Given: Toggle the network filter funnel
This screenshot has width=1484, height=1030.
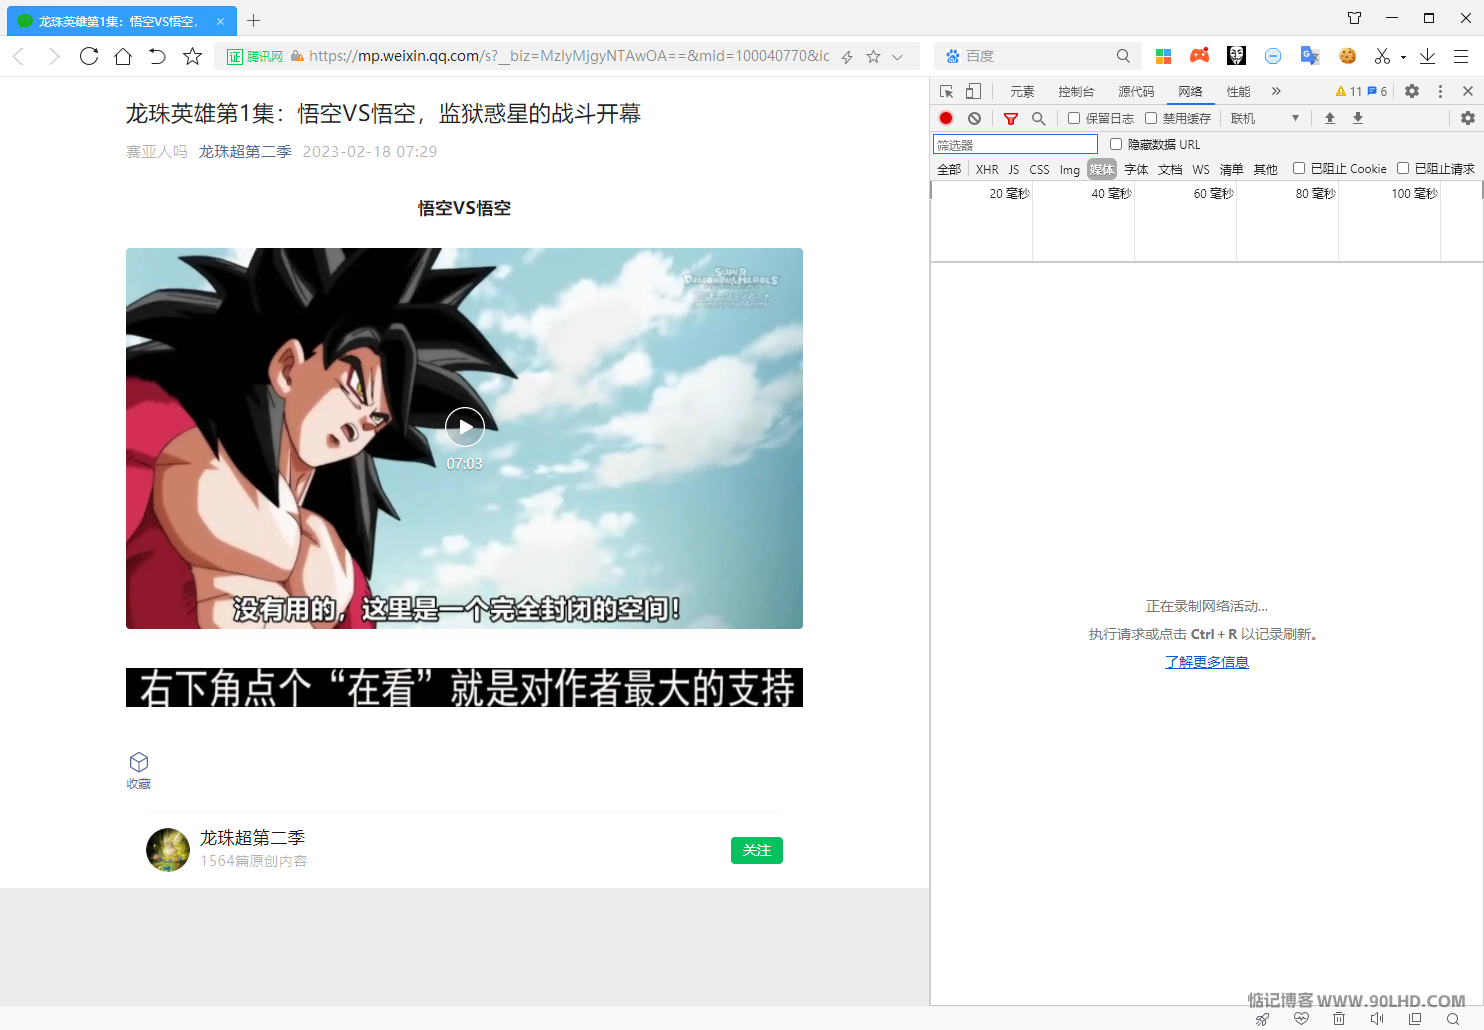Looking at the screenshot, I should [1011, 118].
